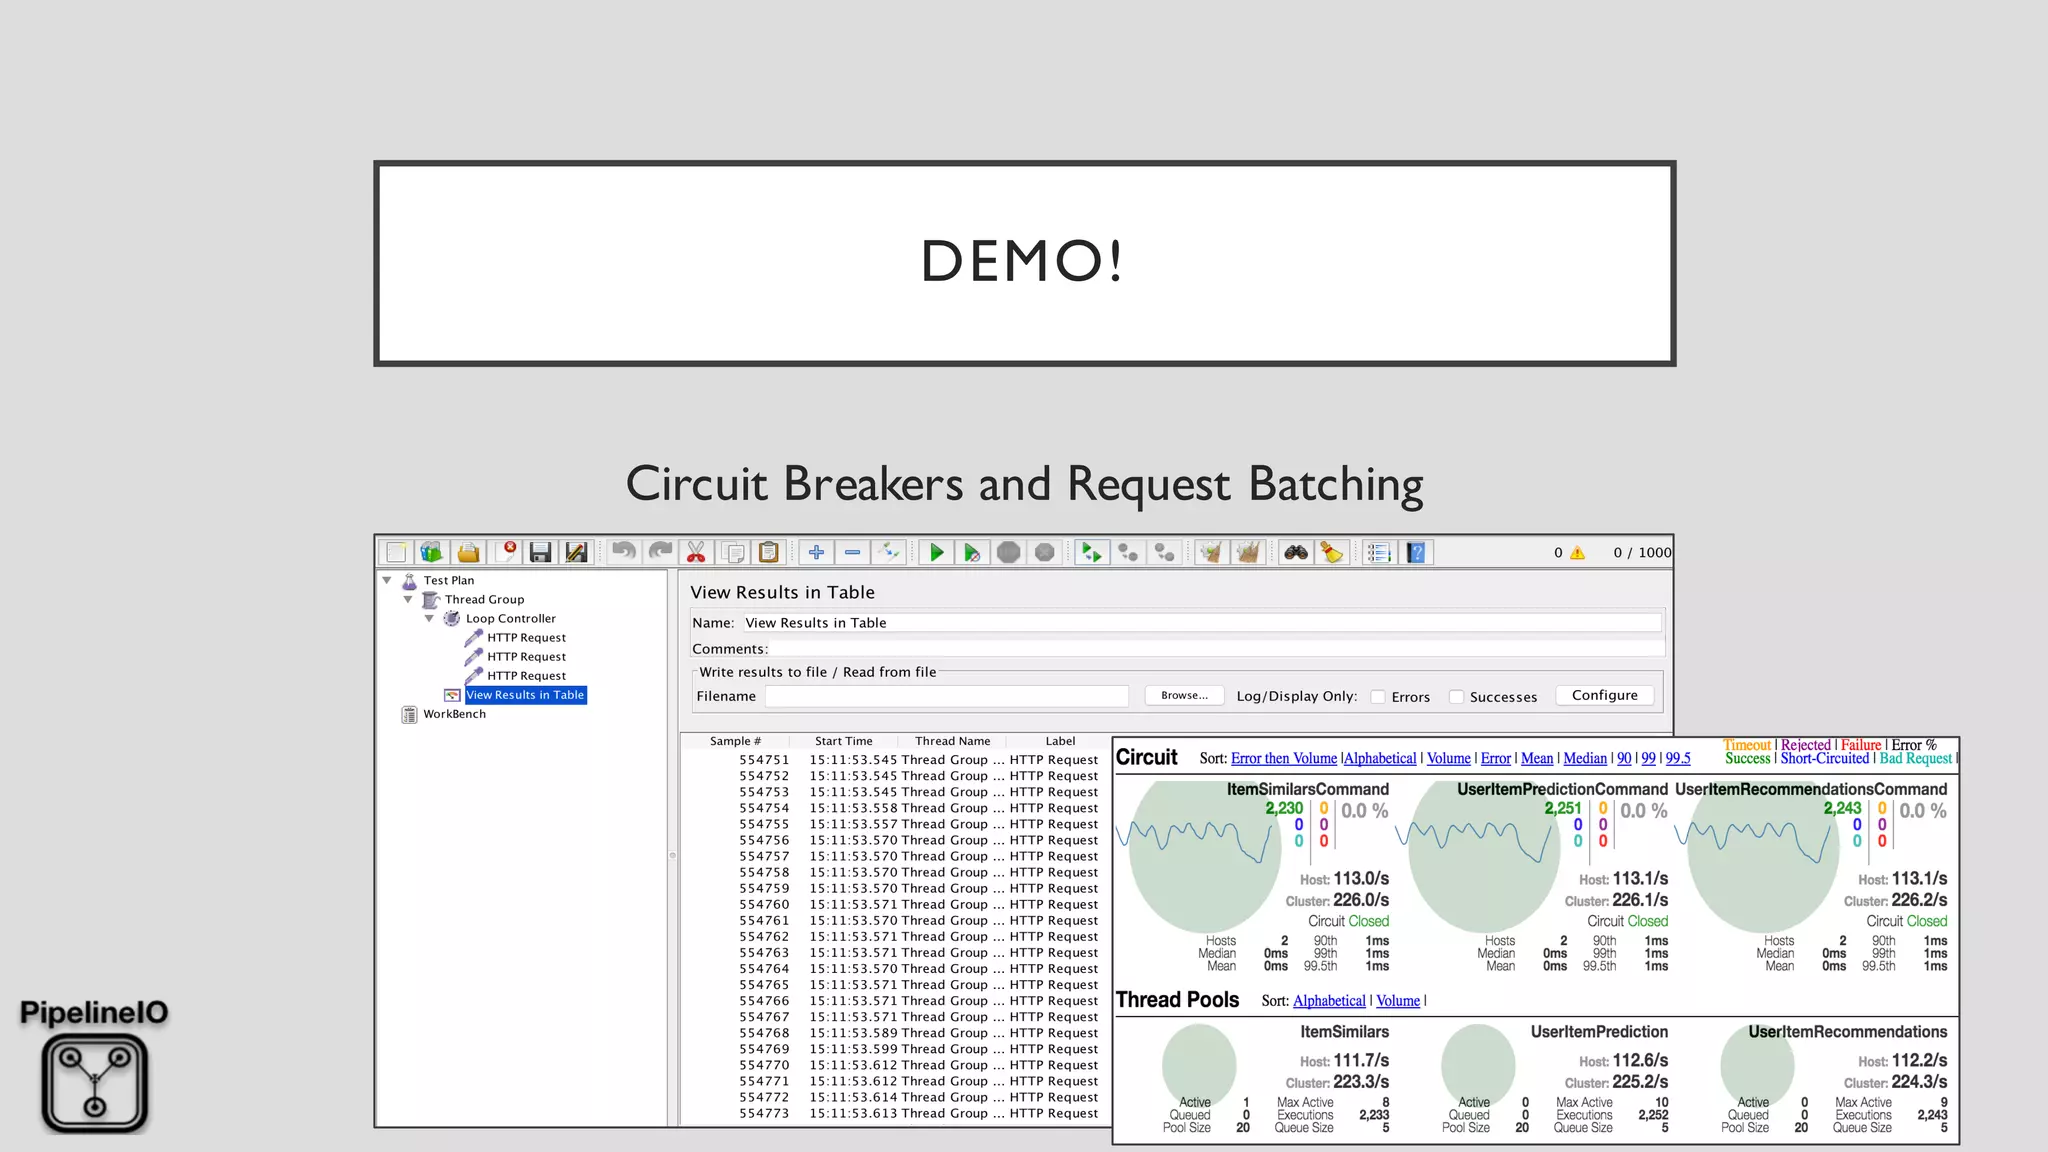Click the Stop test icon
Viewport: 2048px width, 1152px height.
coord(1008,552)
